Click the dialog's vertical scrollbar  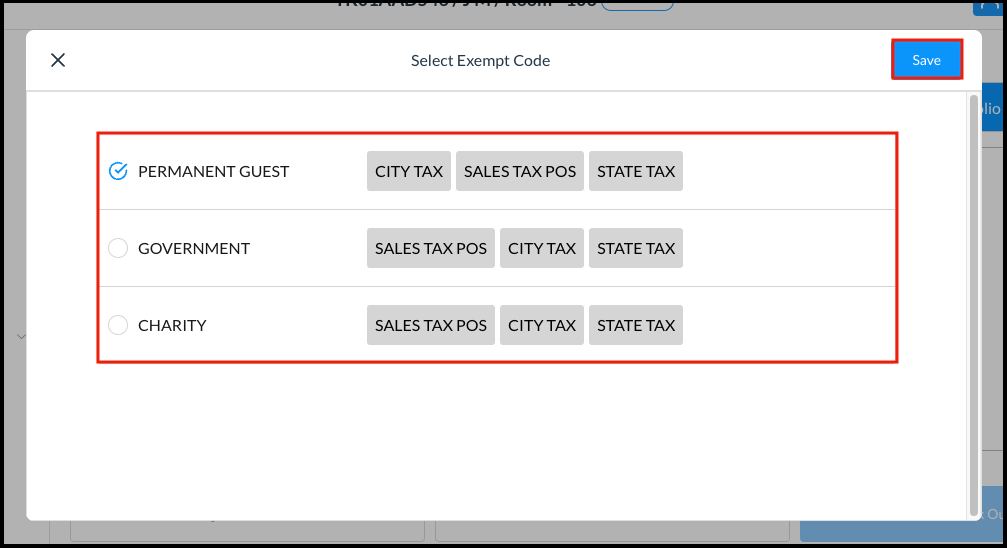pyautogui.click(x=974, y=300)
